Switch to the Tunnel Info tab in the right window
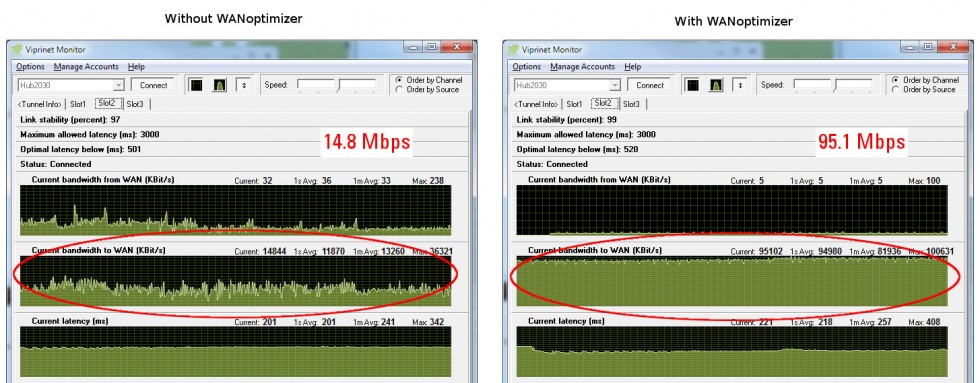This screenshot has width=980, height=383. tap(536, 104)
